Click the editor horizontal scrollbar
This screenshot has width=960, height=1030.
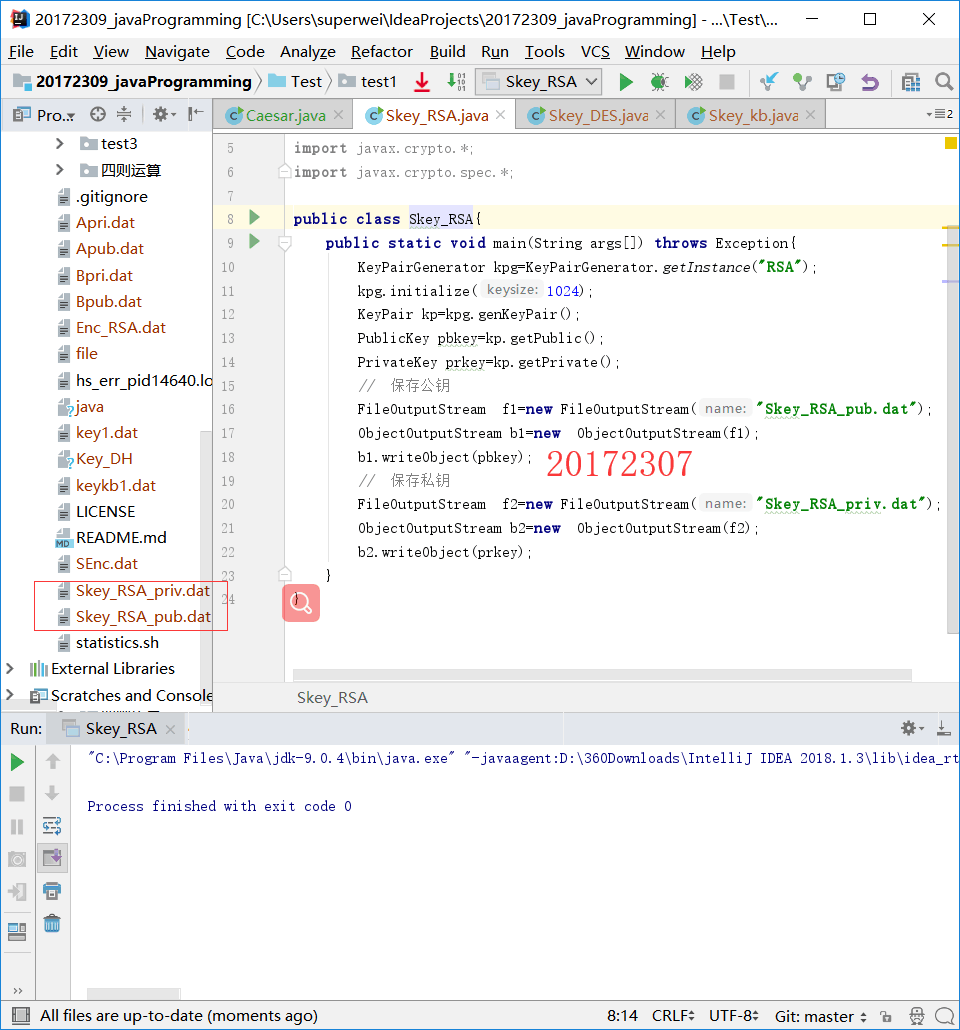pyautogui.click(x=602, y=675)
